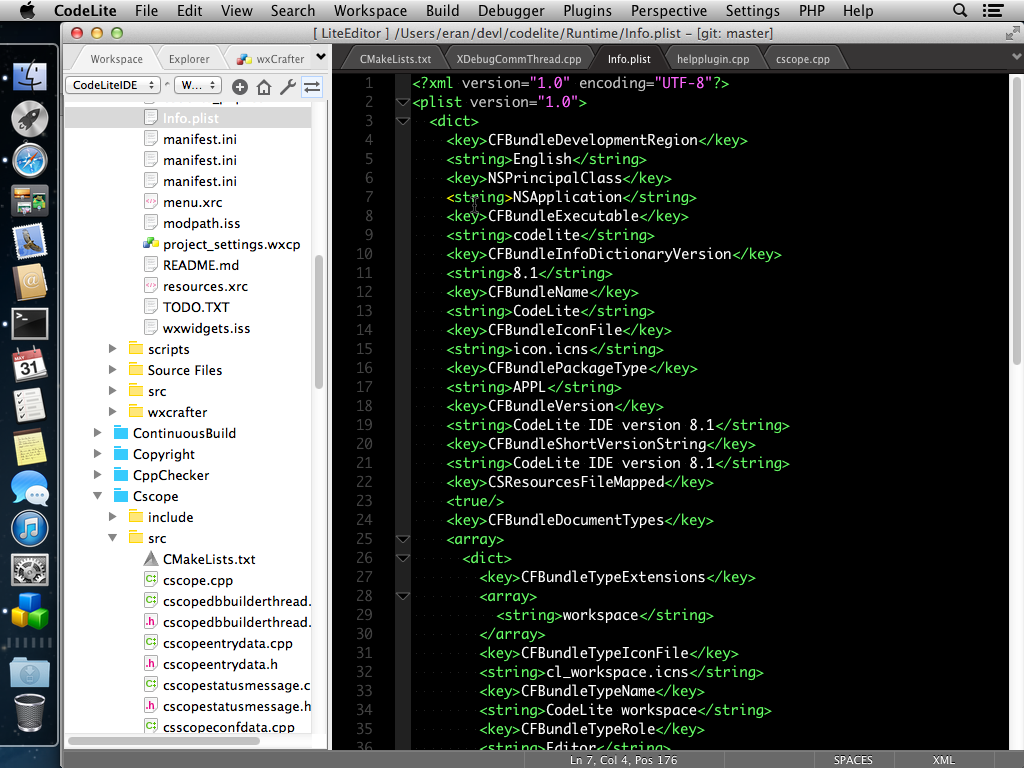Select the Info.plist editor tab

tap(629, 59)
